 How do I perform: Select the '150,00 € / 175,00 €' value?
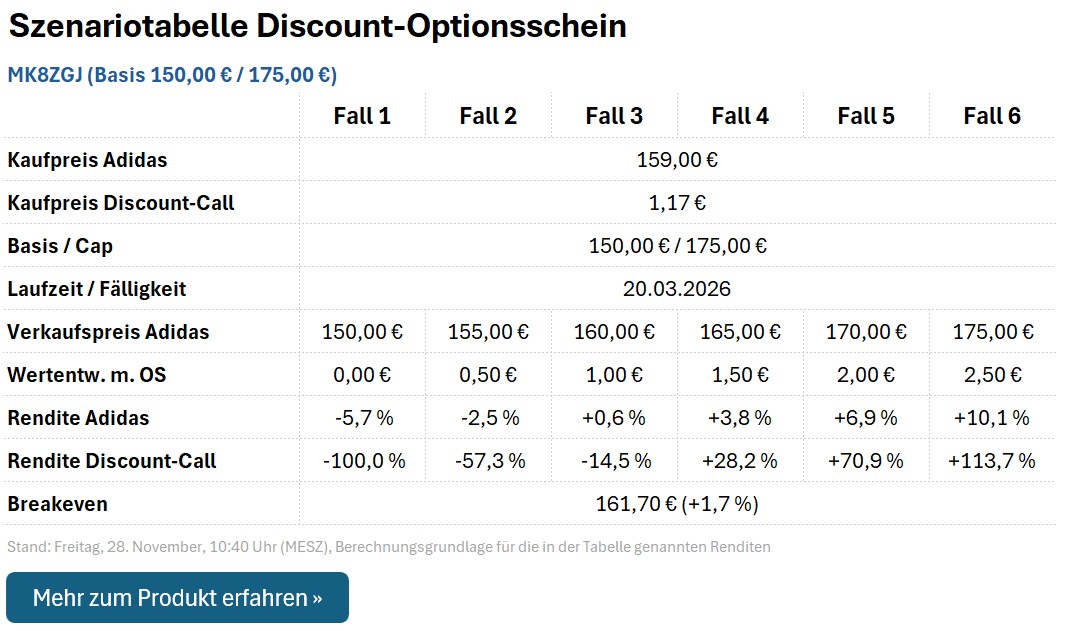point(677,245)
